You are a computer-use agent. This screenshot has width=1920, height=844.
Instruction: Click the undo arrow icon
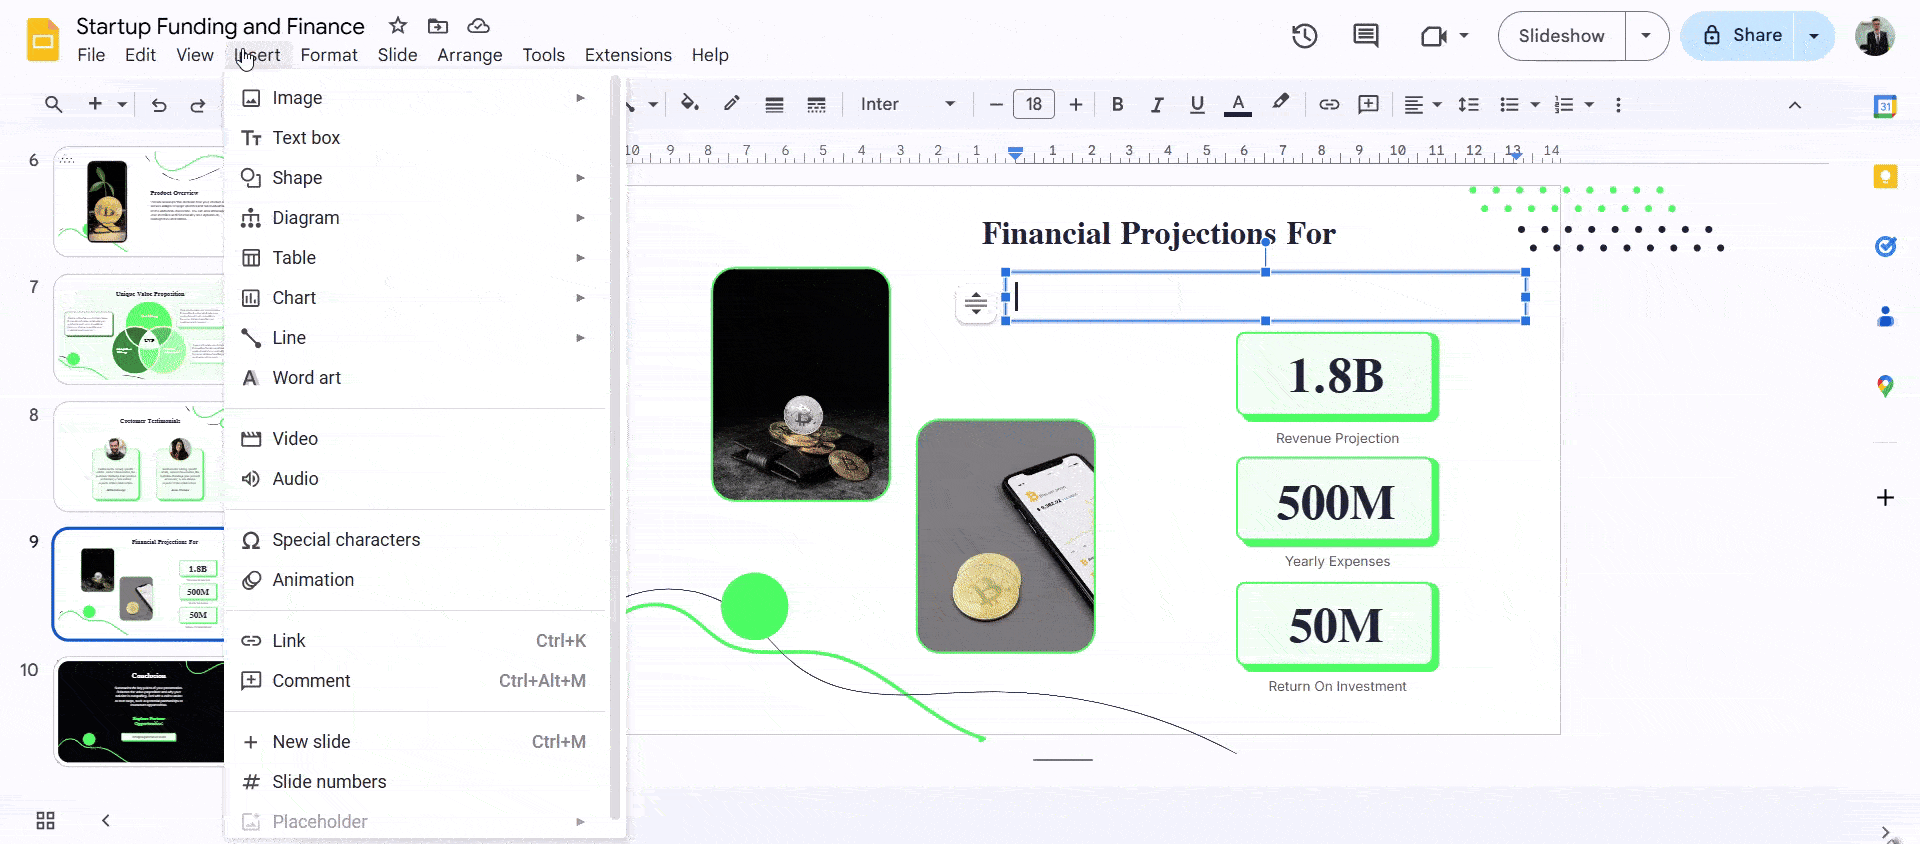tap(159, 105)
